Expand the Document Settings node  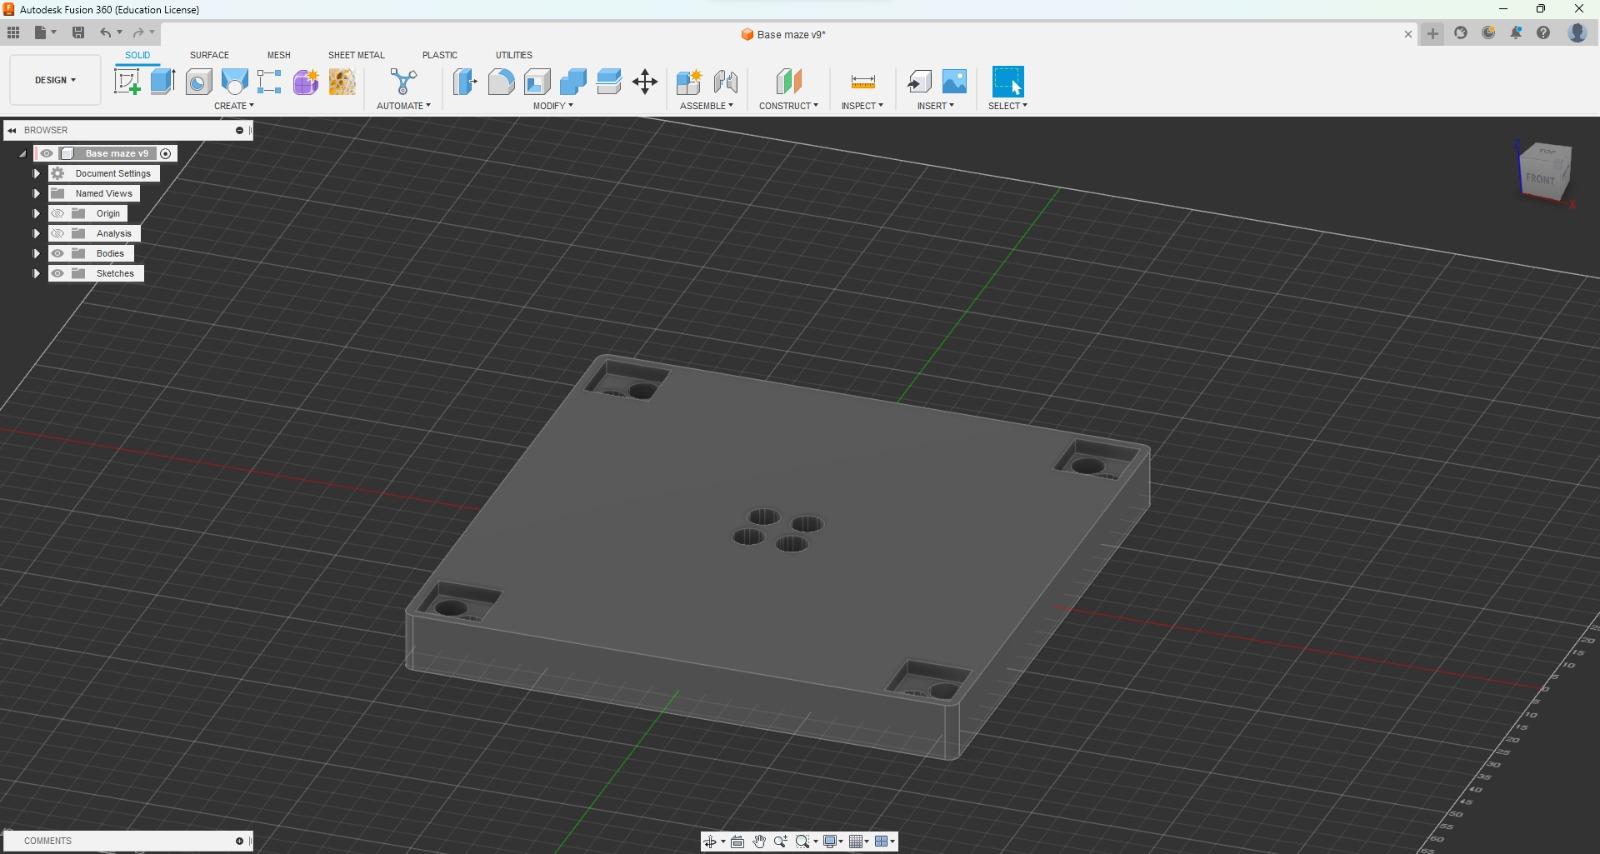tap(37, 173)
